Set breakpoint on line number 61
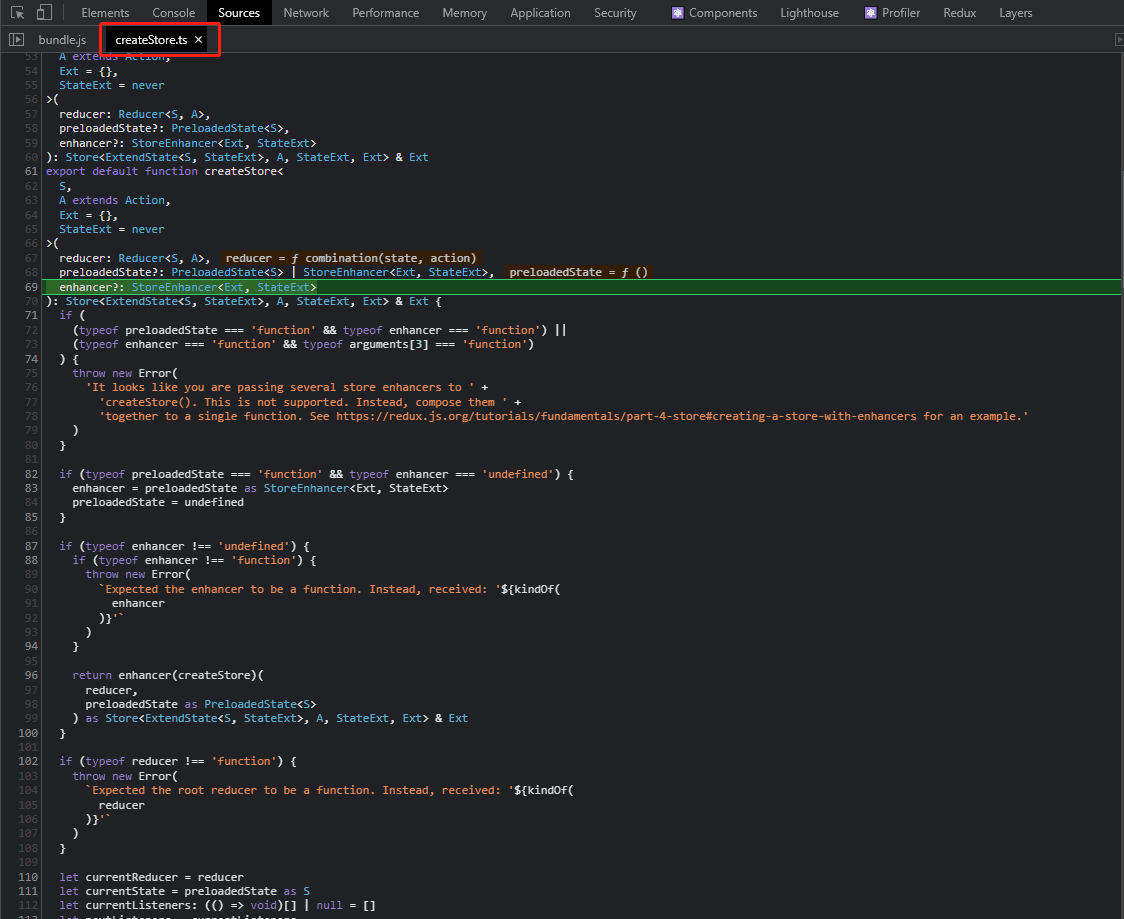Viewport: 1124px width, 919px height. pos(31,171)
